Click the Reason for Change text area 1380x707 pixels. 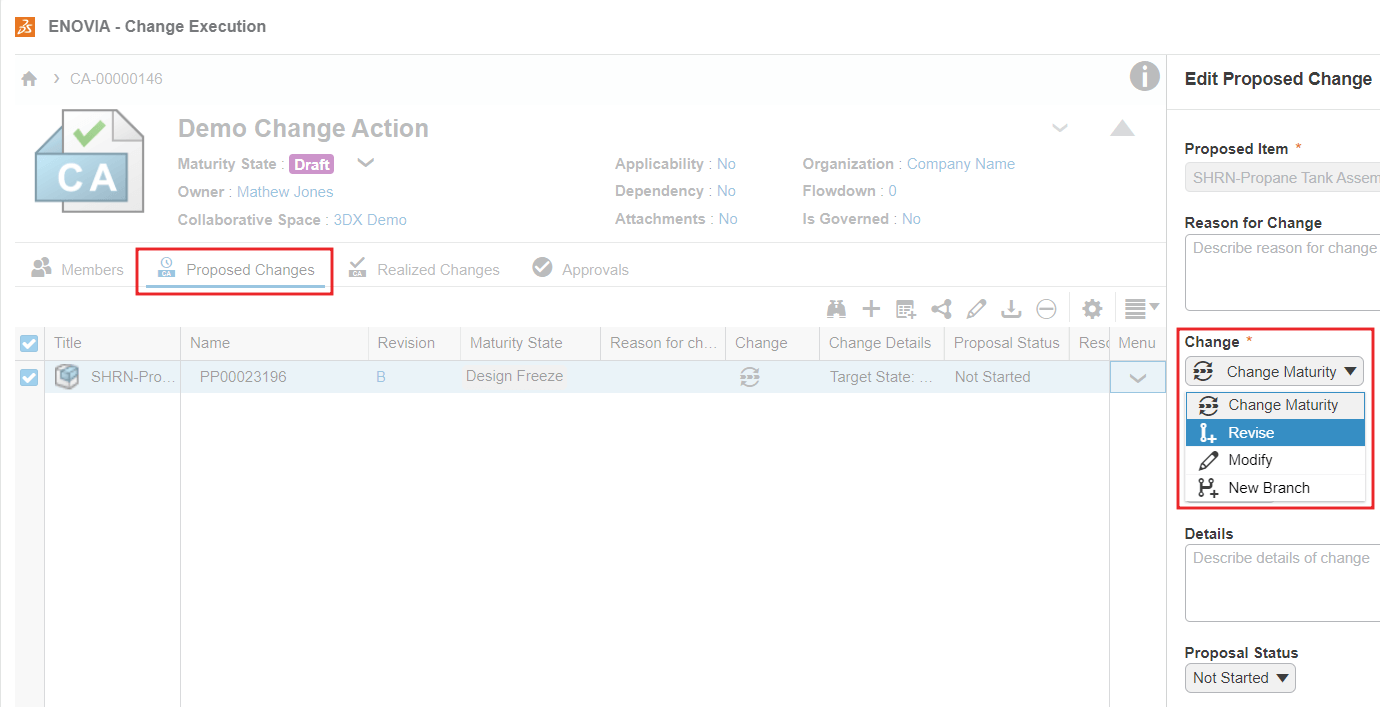point(1282,273)
